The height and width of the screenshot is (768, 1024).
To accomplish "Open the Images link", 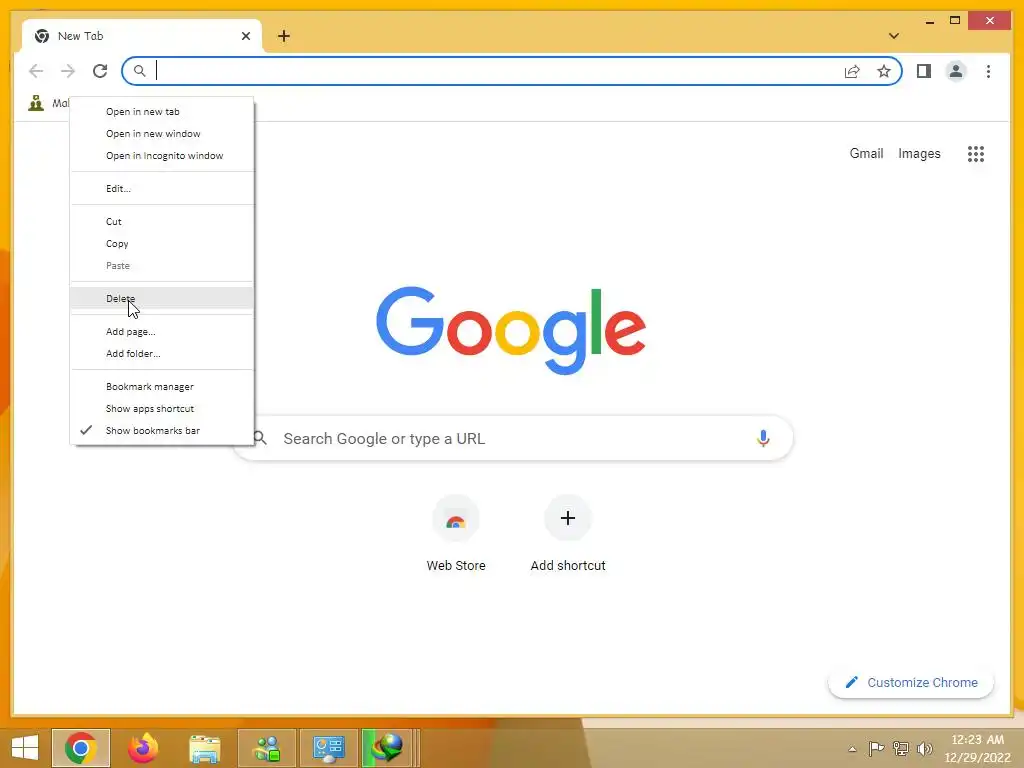I will [919, 153].
